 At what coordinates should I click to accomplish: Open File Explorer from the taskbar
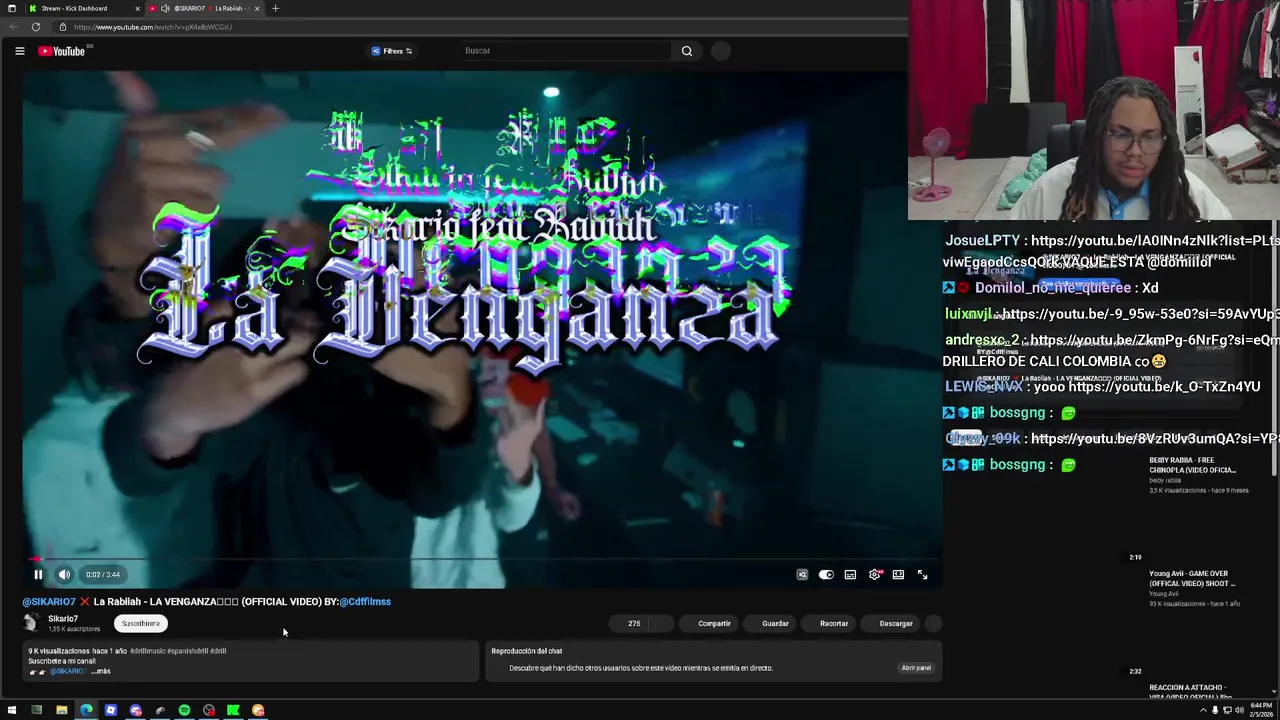pyautogui.click(x=61, y=710)
